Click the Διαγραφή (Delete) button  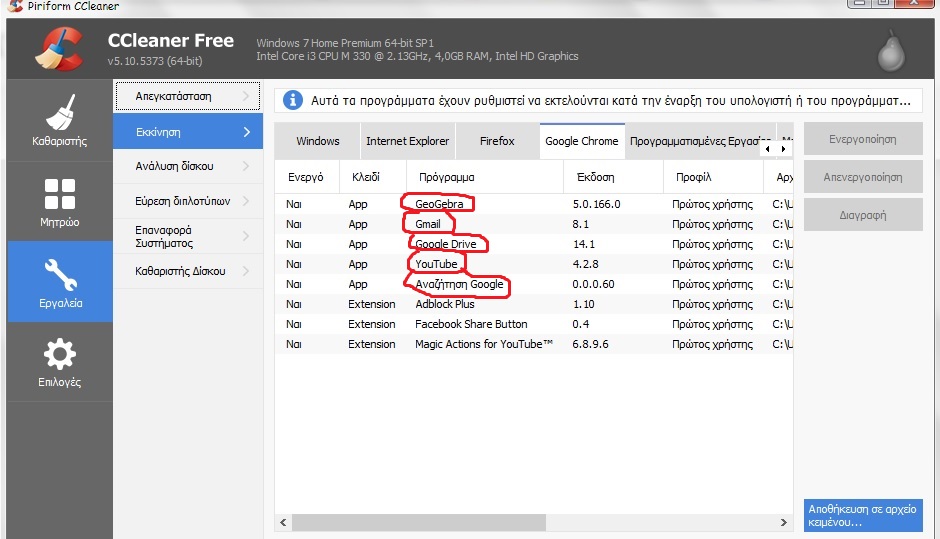863,215
